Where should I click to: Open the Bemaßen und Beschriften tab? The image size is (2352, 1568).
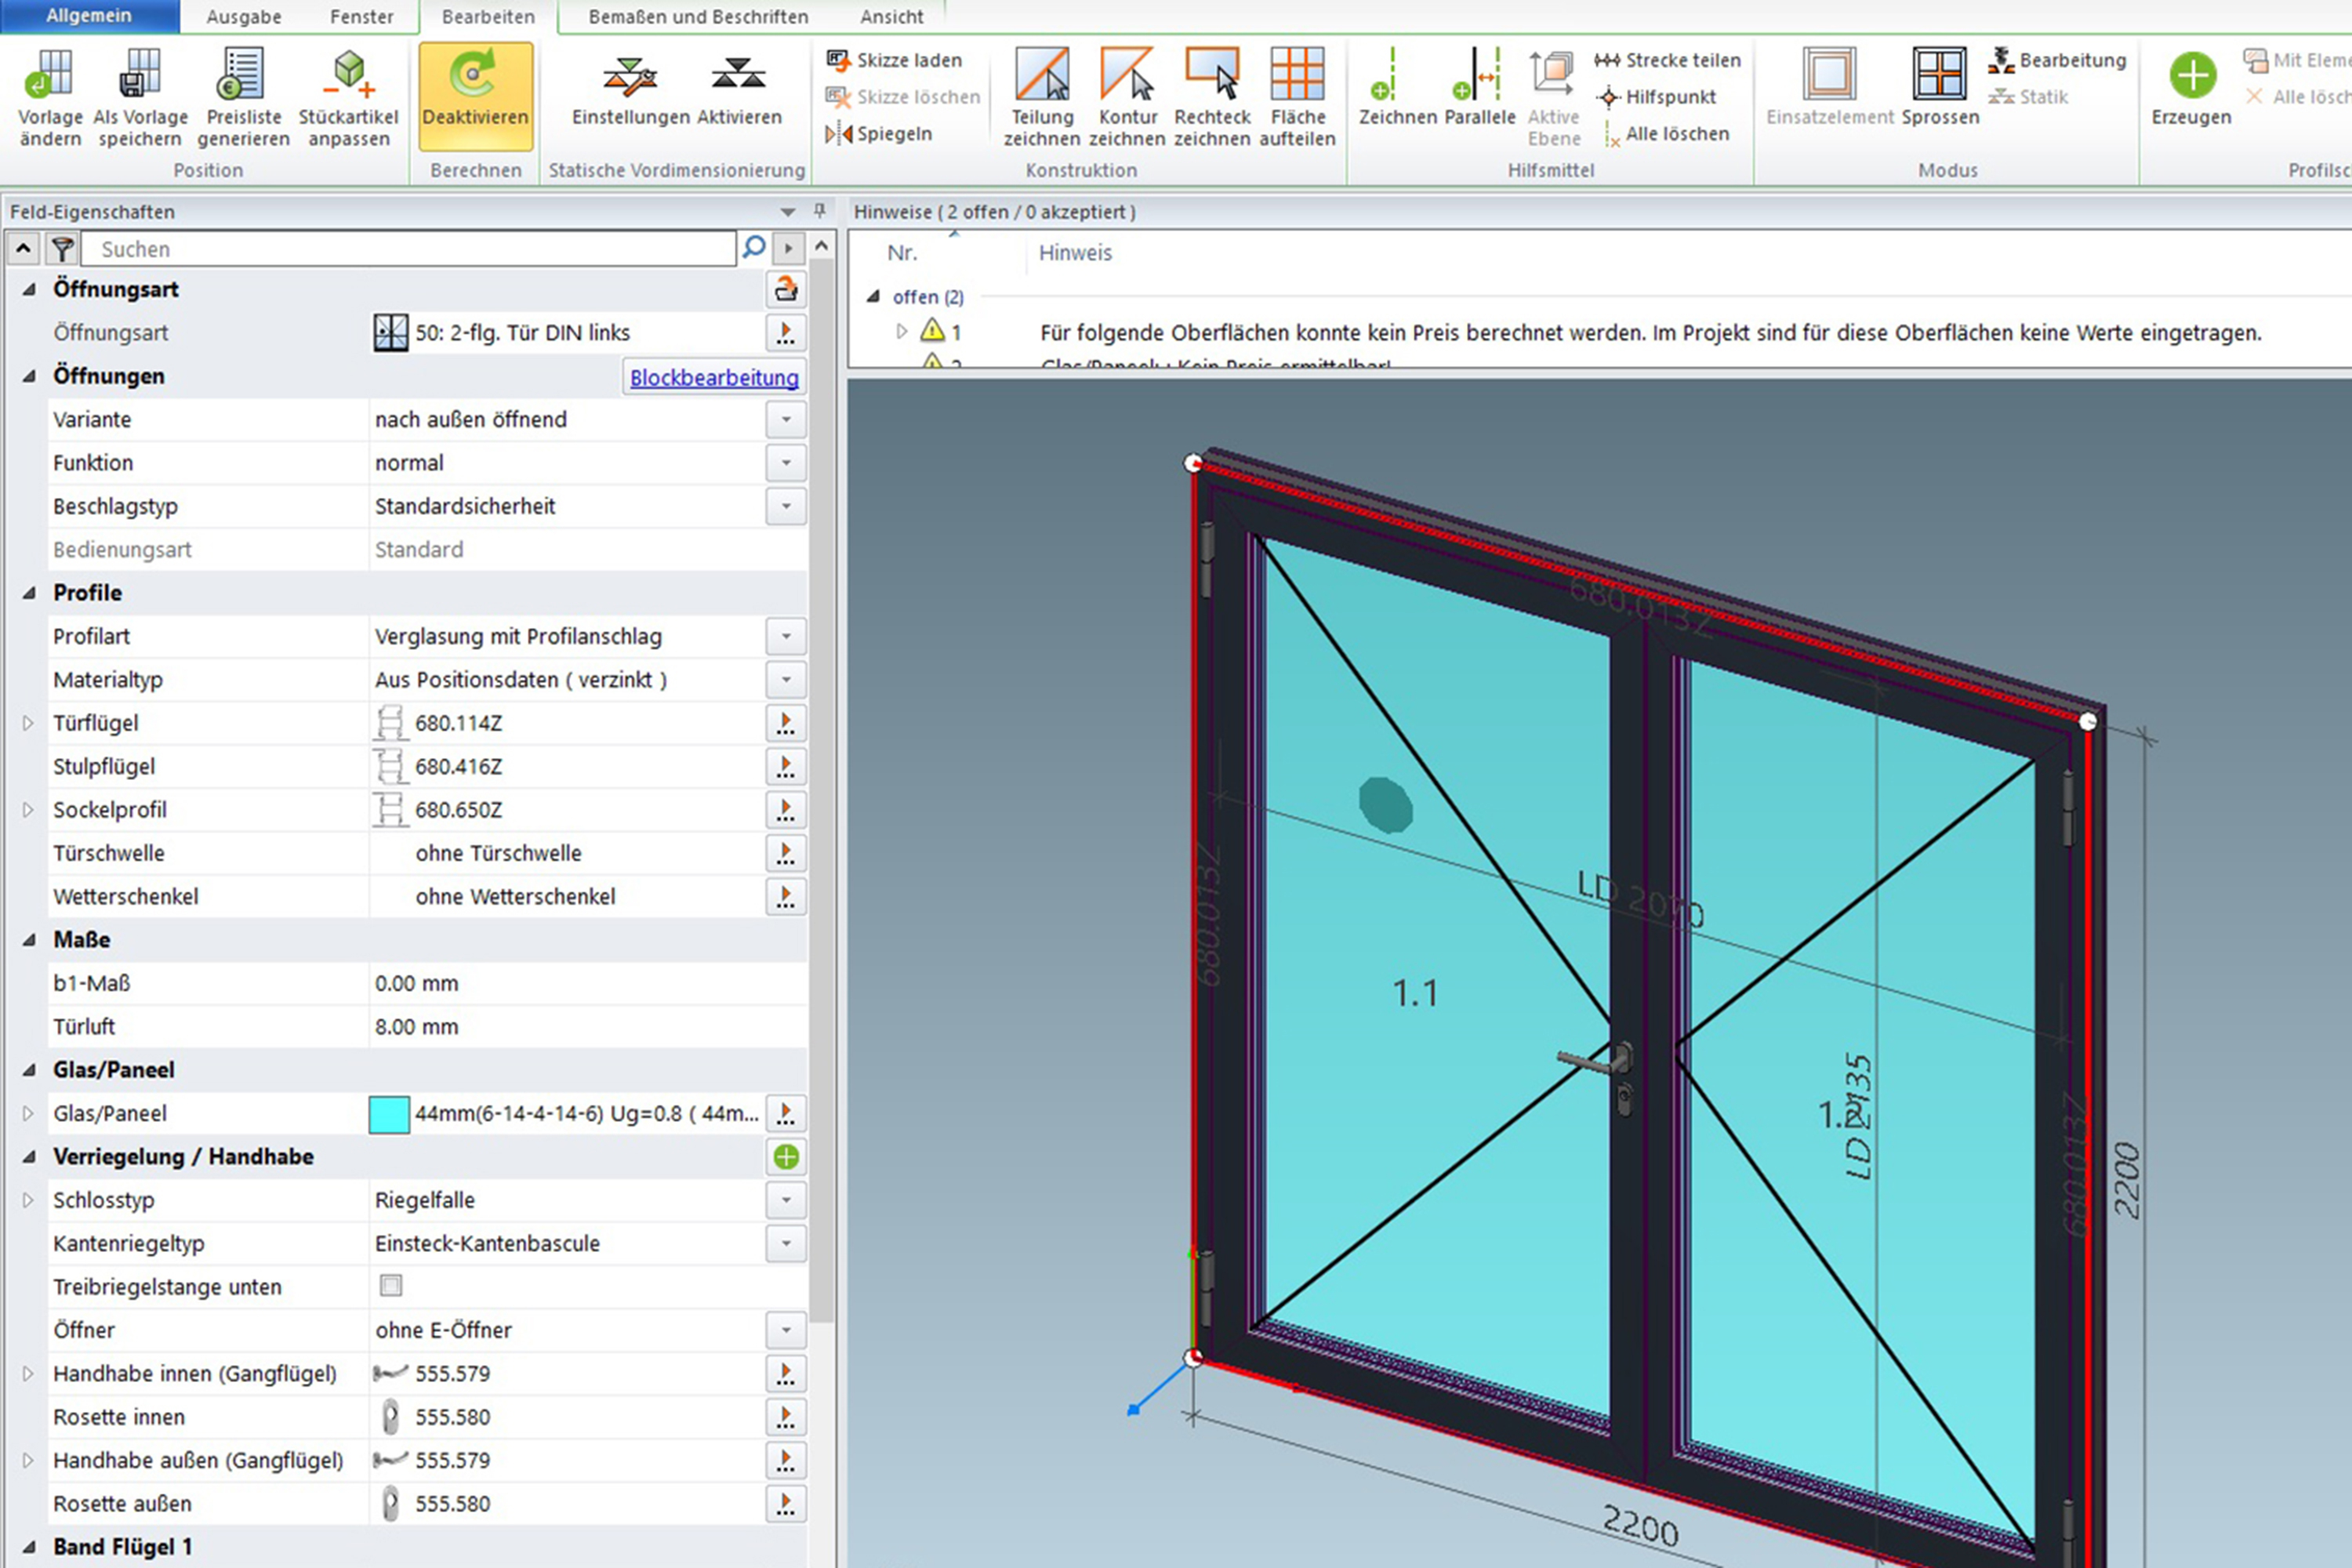tap(697, 17)
